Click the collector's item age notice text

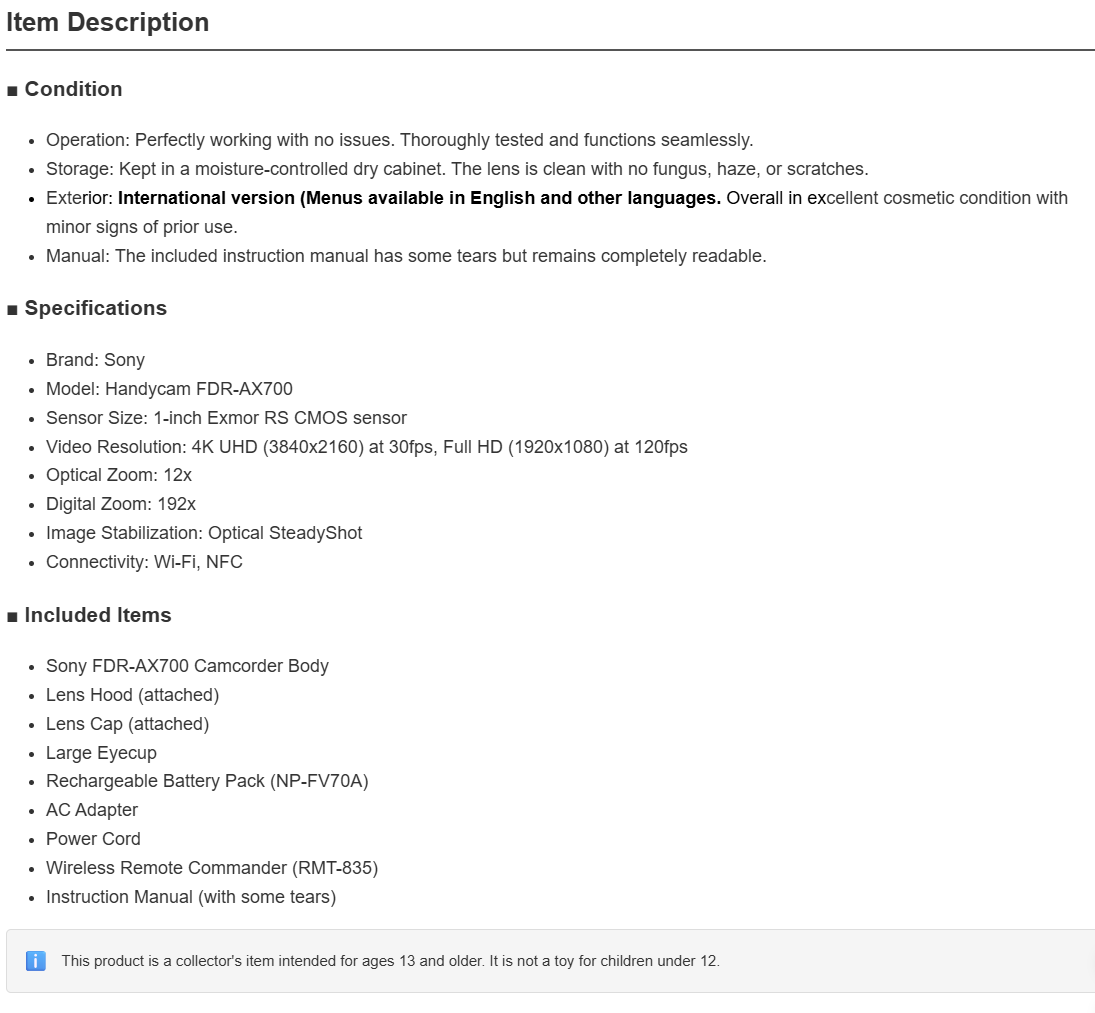pos(390,961)
